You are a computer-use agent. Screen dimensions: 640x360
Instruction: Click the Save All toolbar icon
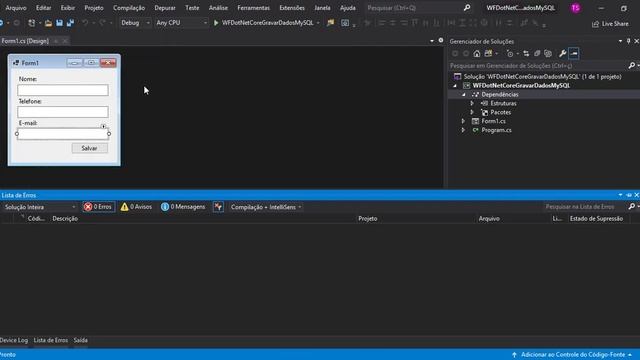click(70, 23)
